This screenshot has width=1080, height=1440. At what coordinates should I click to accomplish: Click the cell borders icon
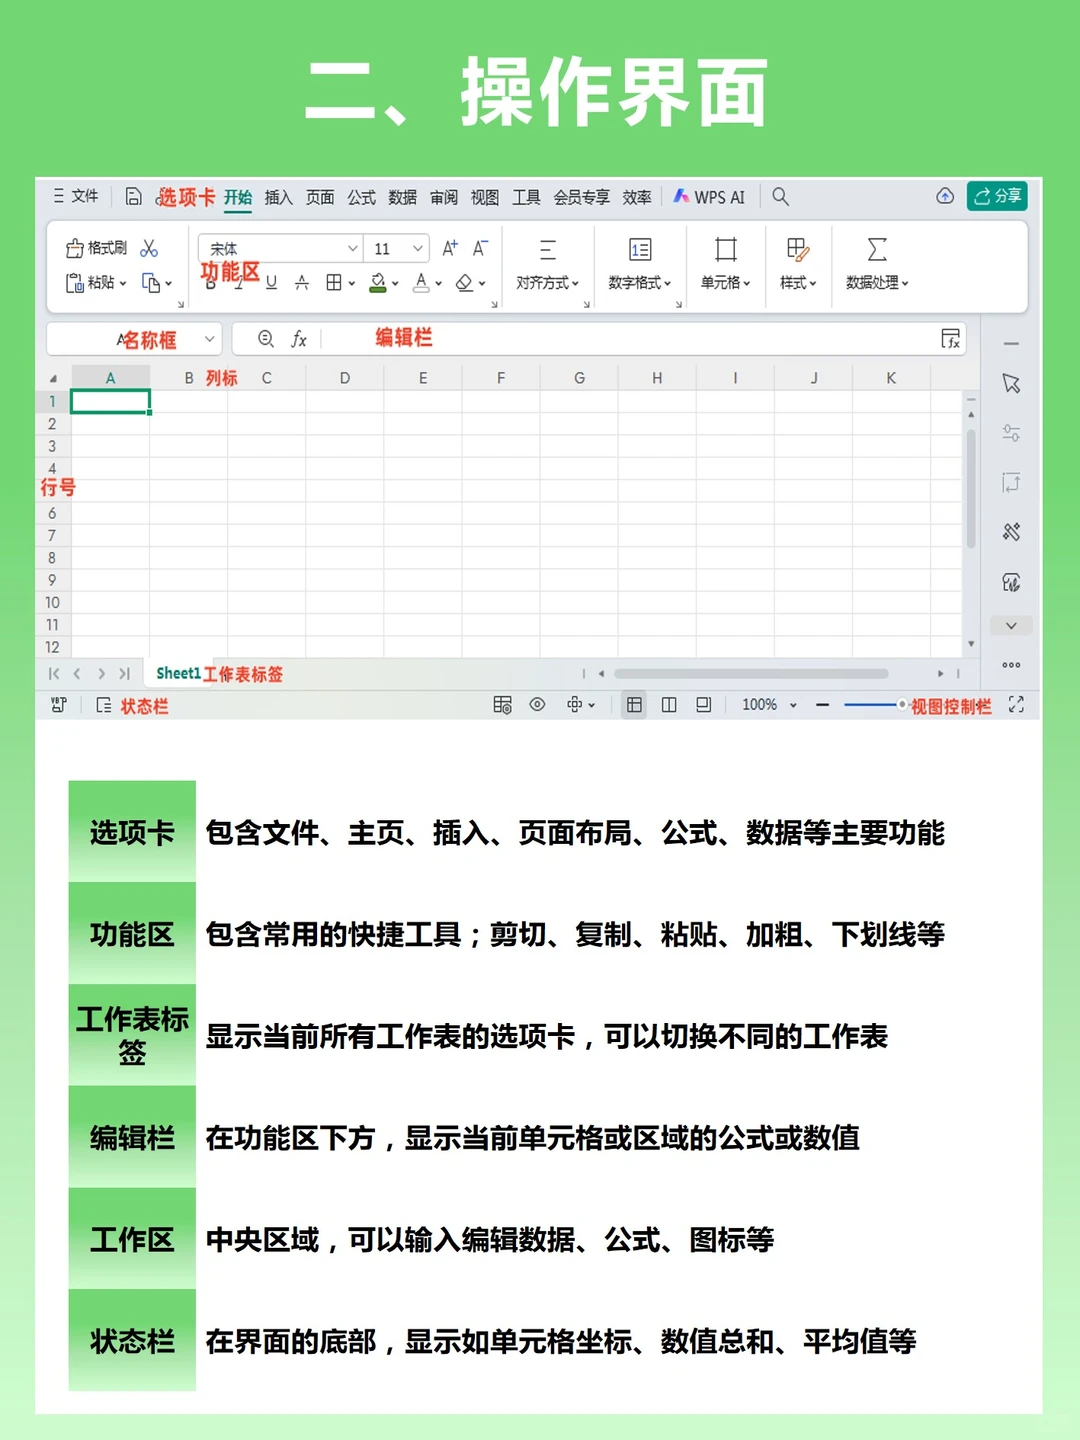click(x=334, y=283)
